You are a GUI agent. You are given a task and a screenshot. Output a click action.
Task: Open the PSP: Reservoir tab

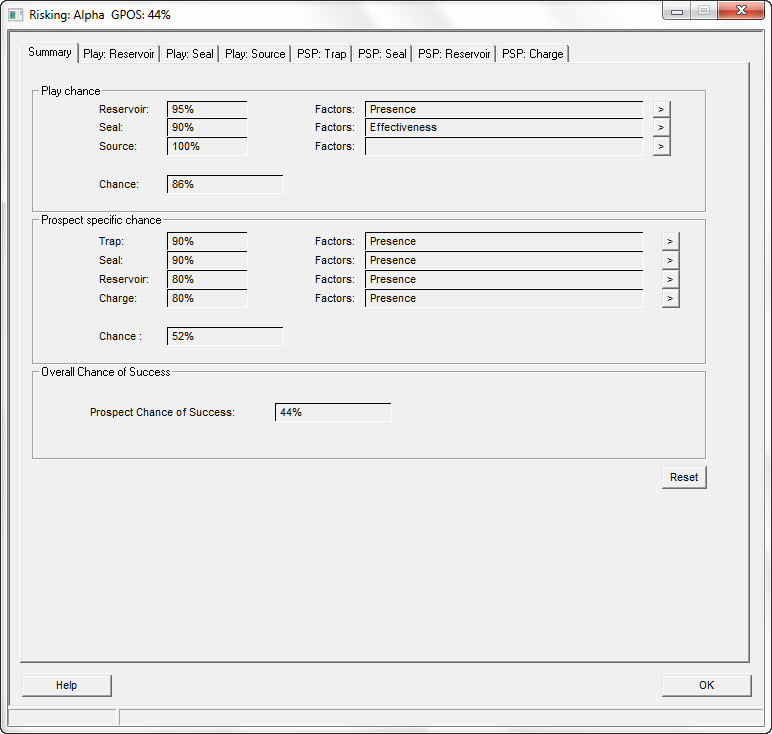coord(454,54)
